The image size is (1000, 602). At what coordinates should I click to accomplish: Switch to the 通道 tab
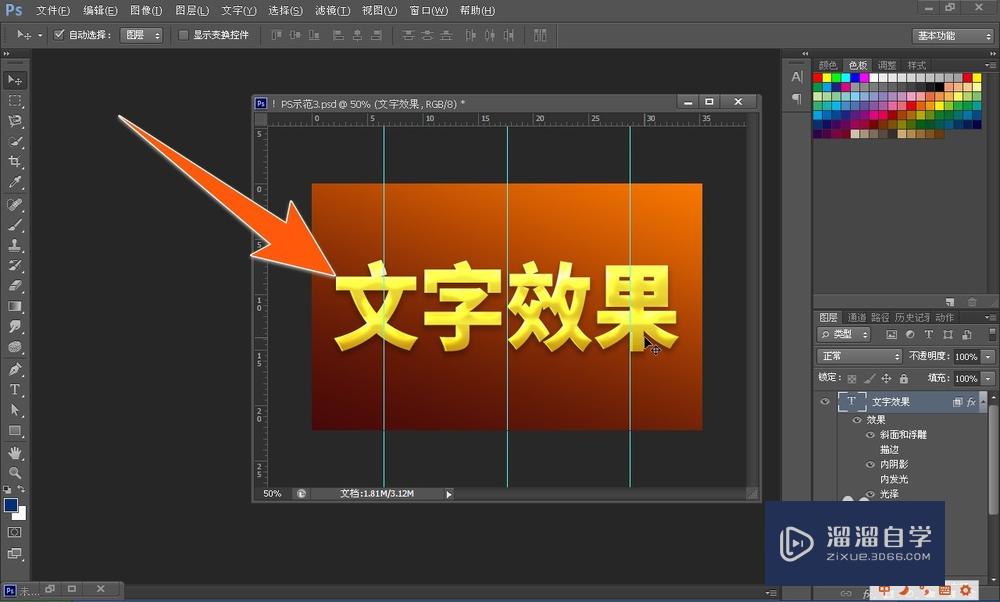point(858,316)
